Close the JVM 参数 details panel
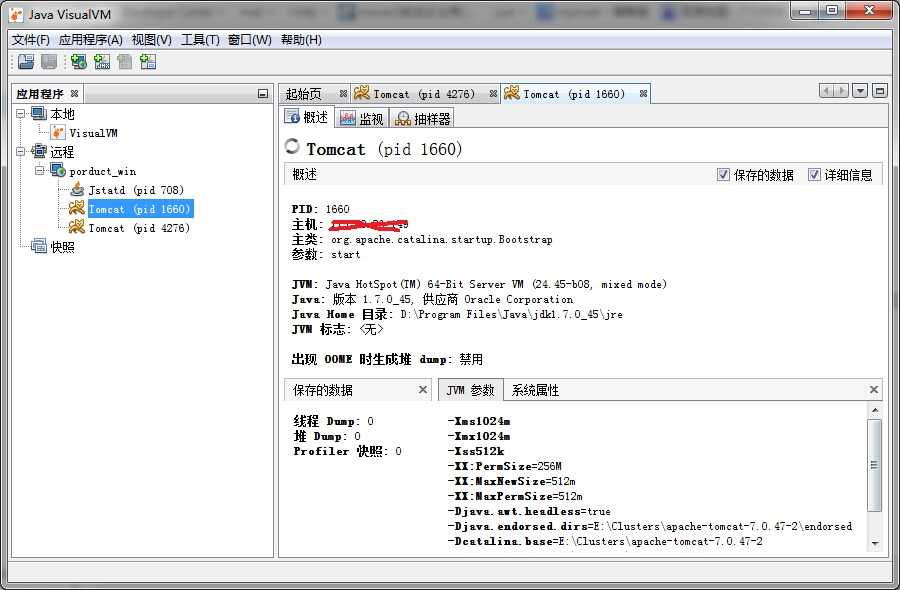 tap(874, 390)
